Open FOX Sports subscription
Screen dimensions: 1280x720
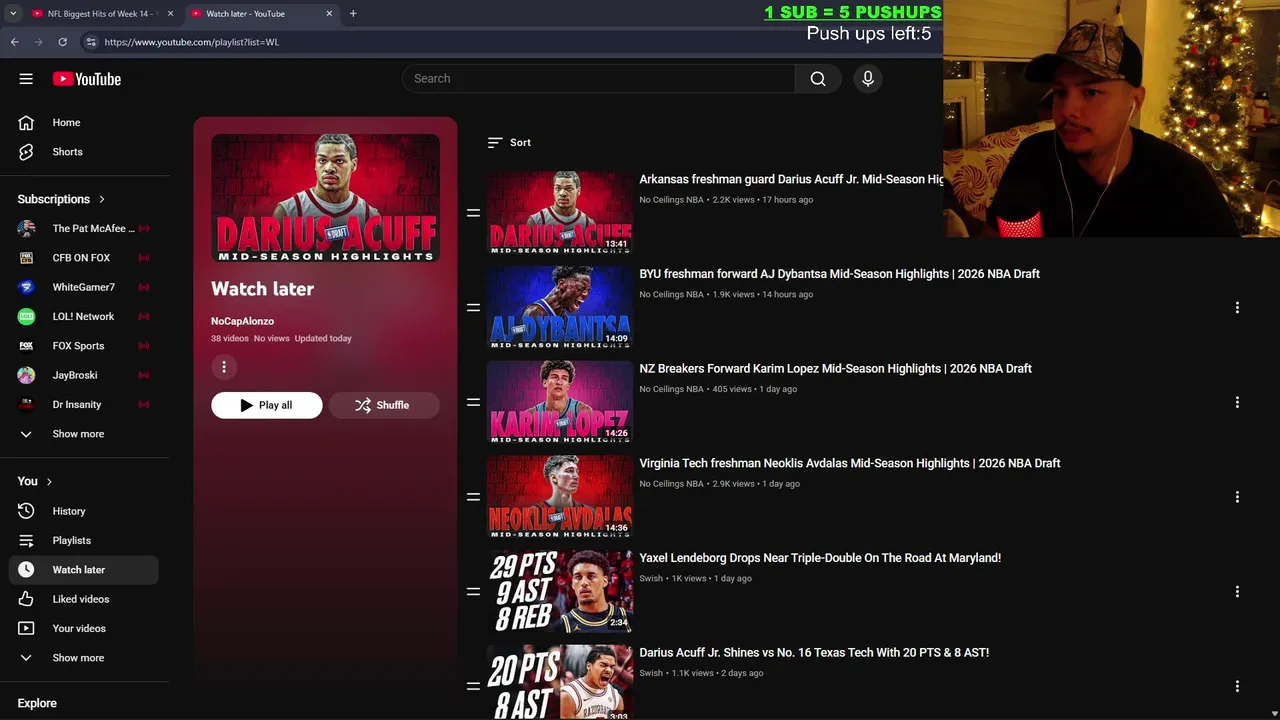[x=84, y=346]
